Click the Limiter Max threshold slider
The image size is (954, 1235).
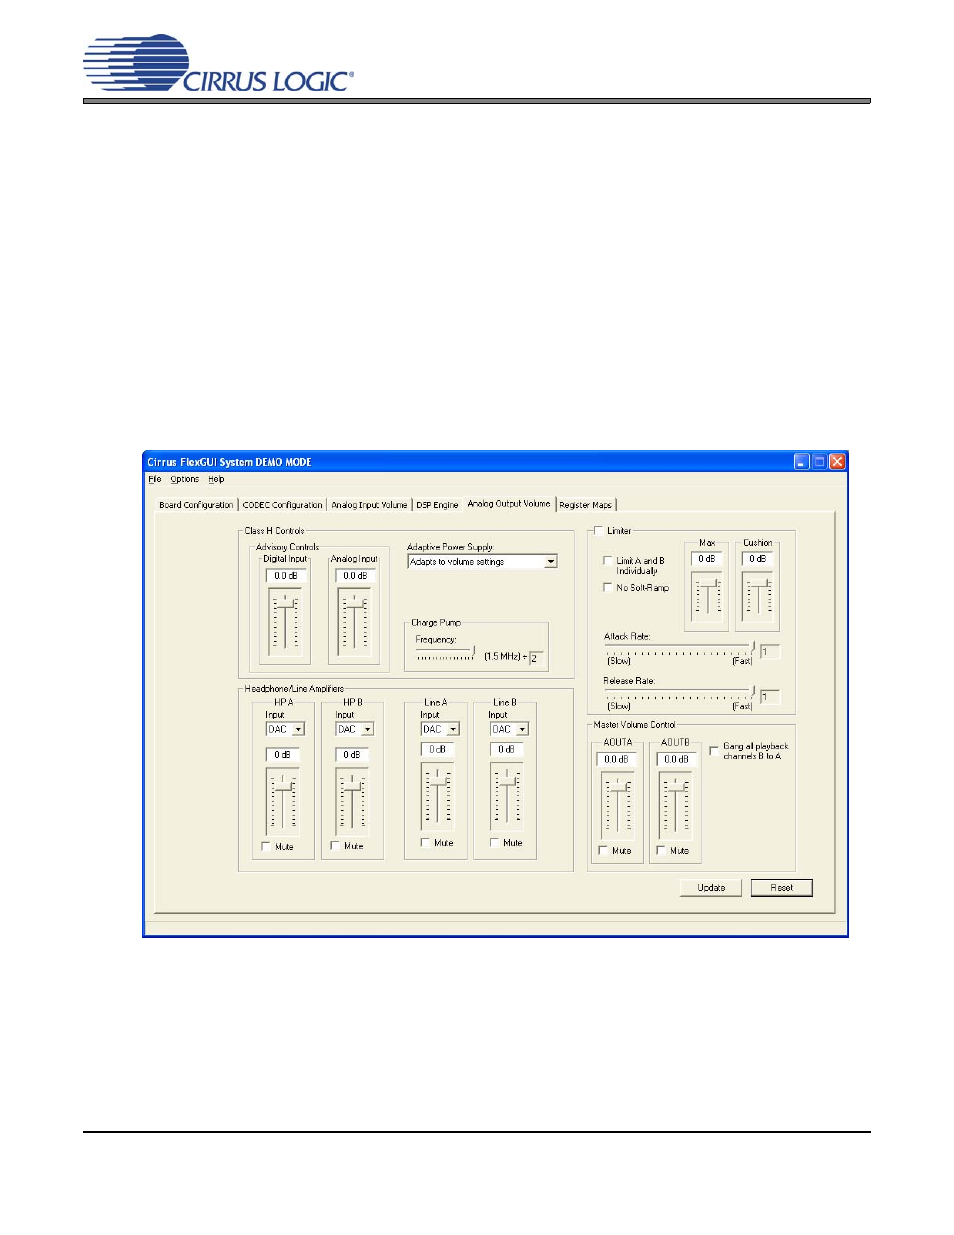coord(707,597)
